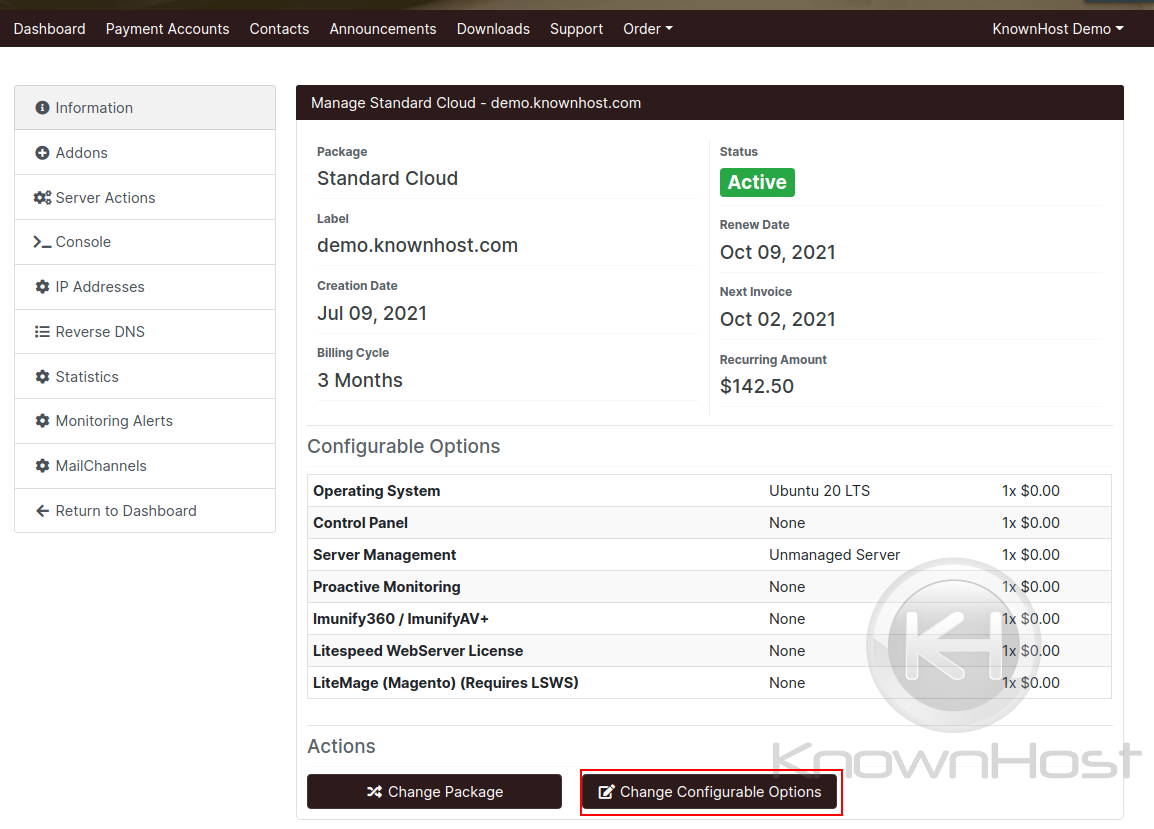Click the Change Configurable Options button
This screenshot has width=1154, height=829.
[x=709, y=791]
